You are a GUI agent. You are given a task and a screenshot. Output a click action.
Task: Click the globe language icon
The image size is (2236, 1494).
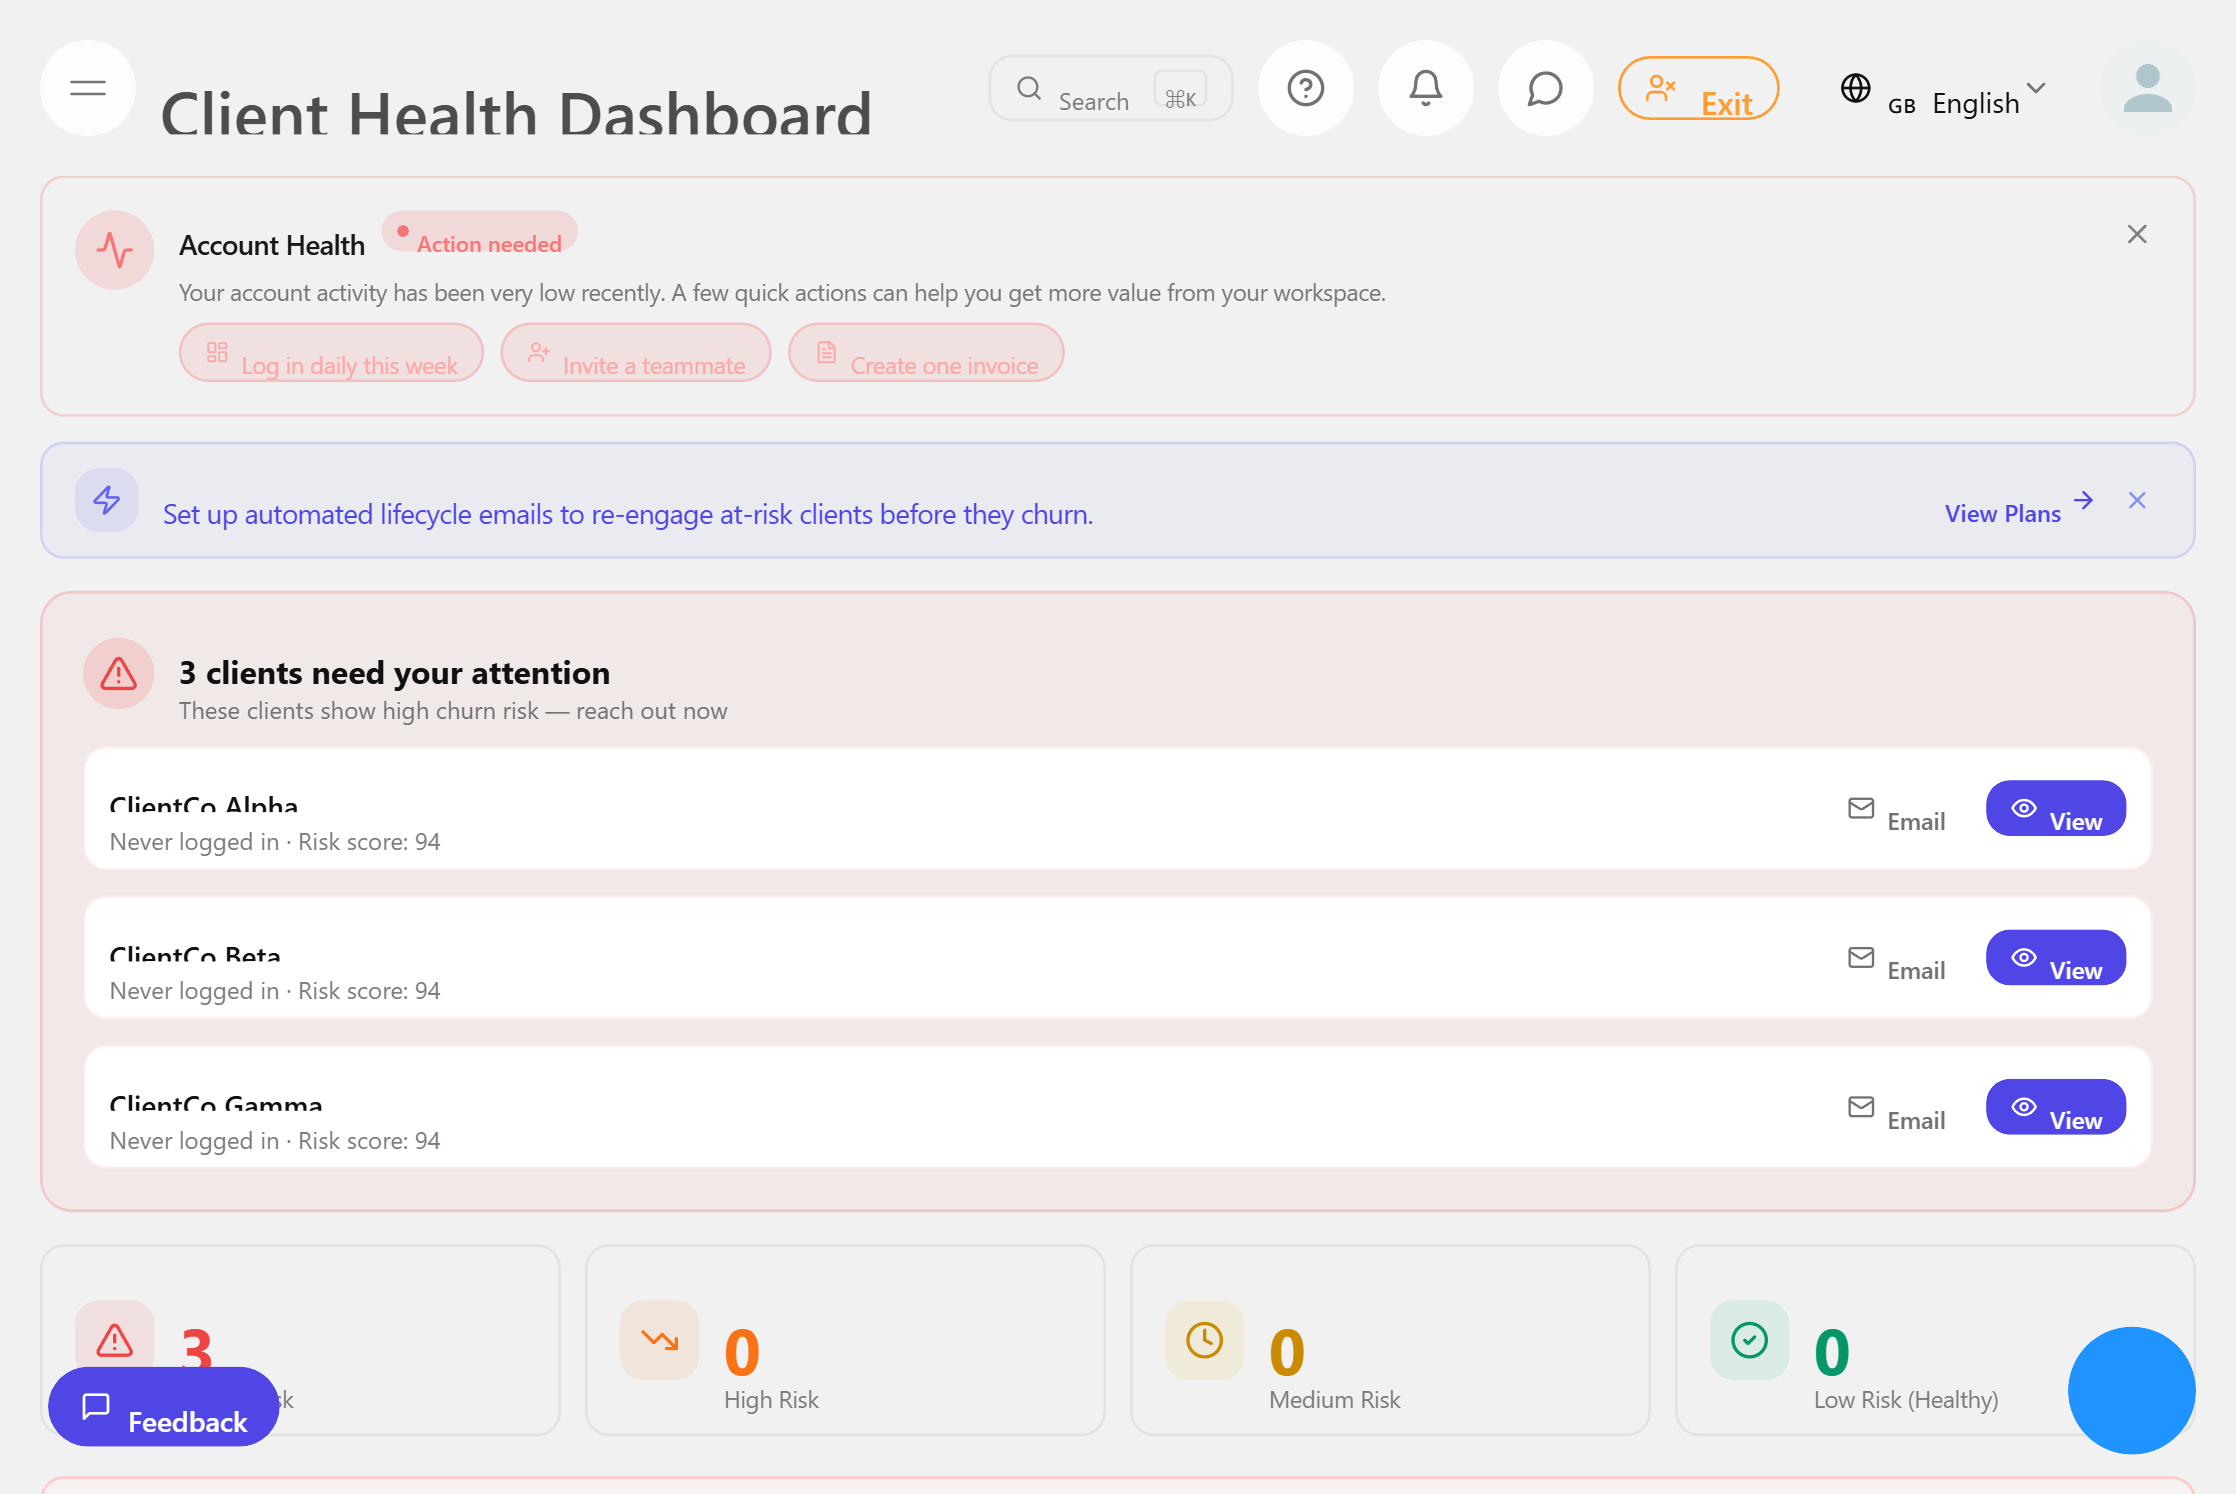(1856, 88)
